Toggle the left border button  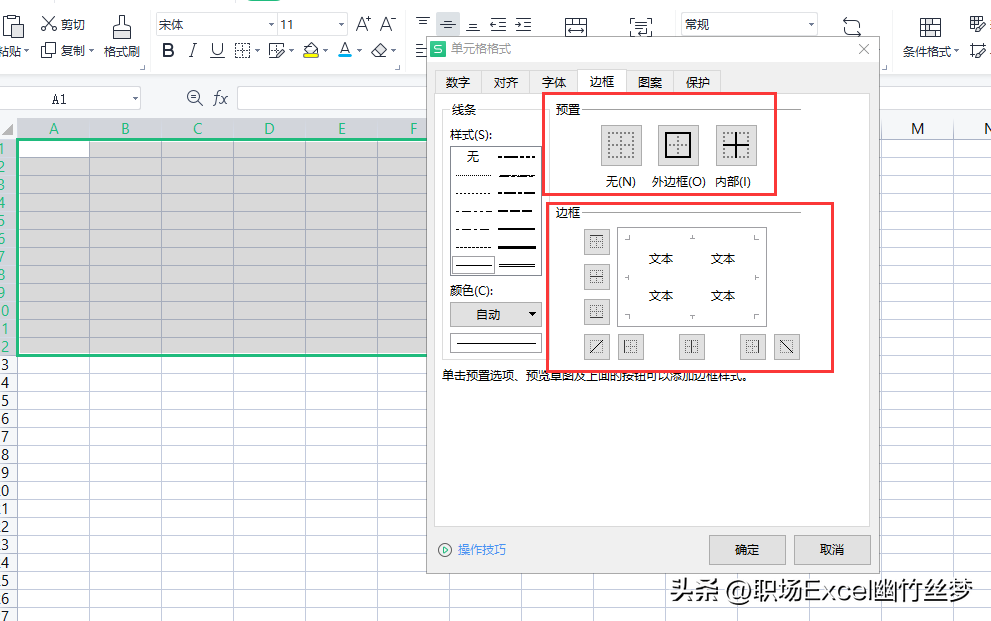pos(631,347)
